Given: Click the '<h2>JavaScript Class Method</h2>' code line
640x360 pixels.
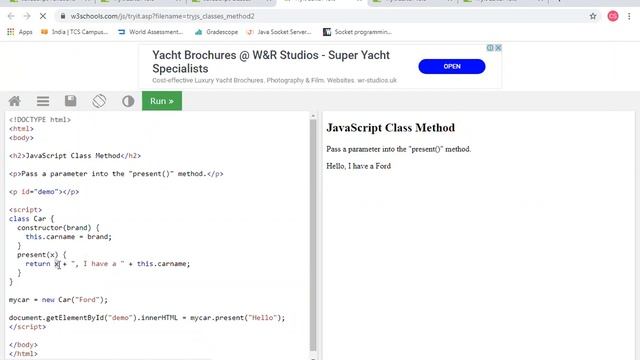Looking at the screenshot, I should click(75, 156).
